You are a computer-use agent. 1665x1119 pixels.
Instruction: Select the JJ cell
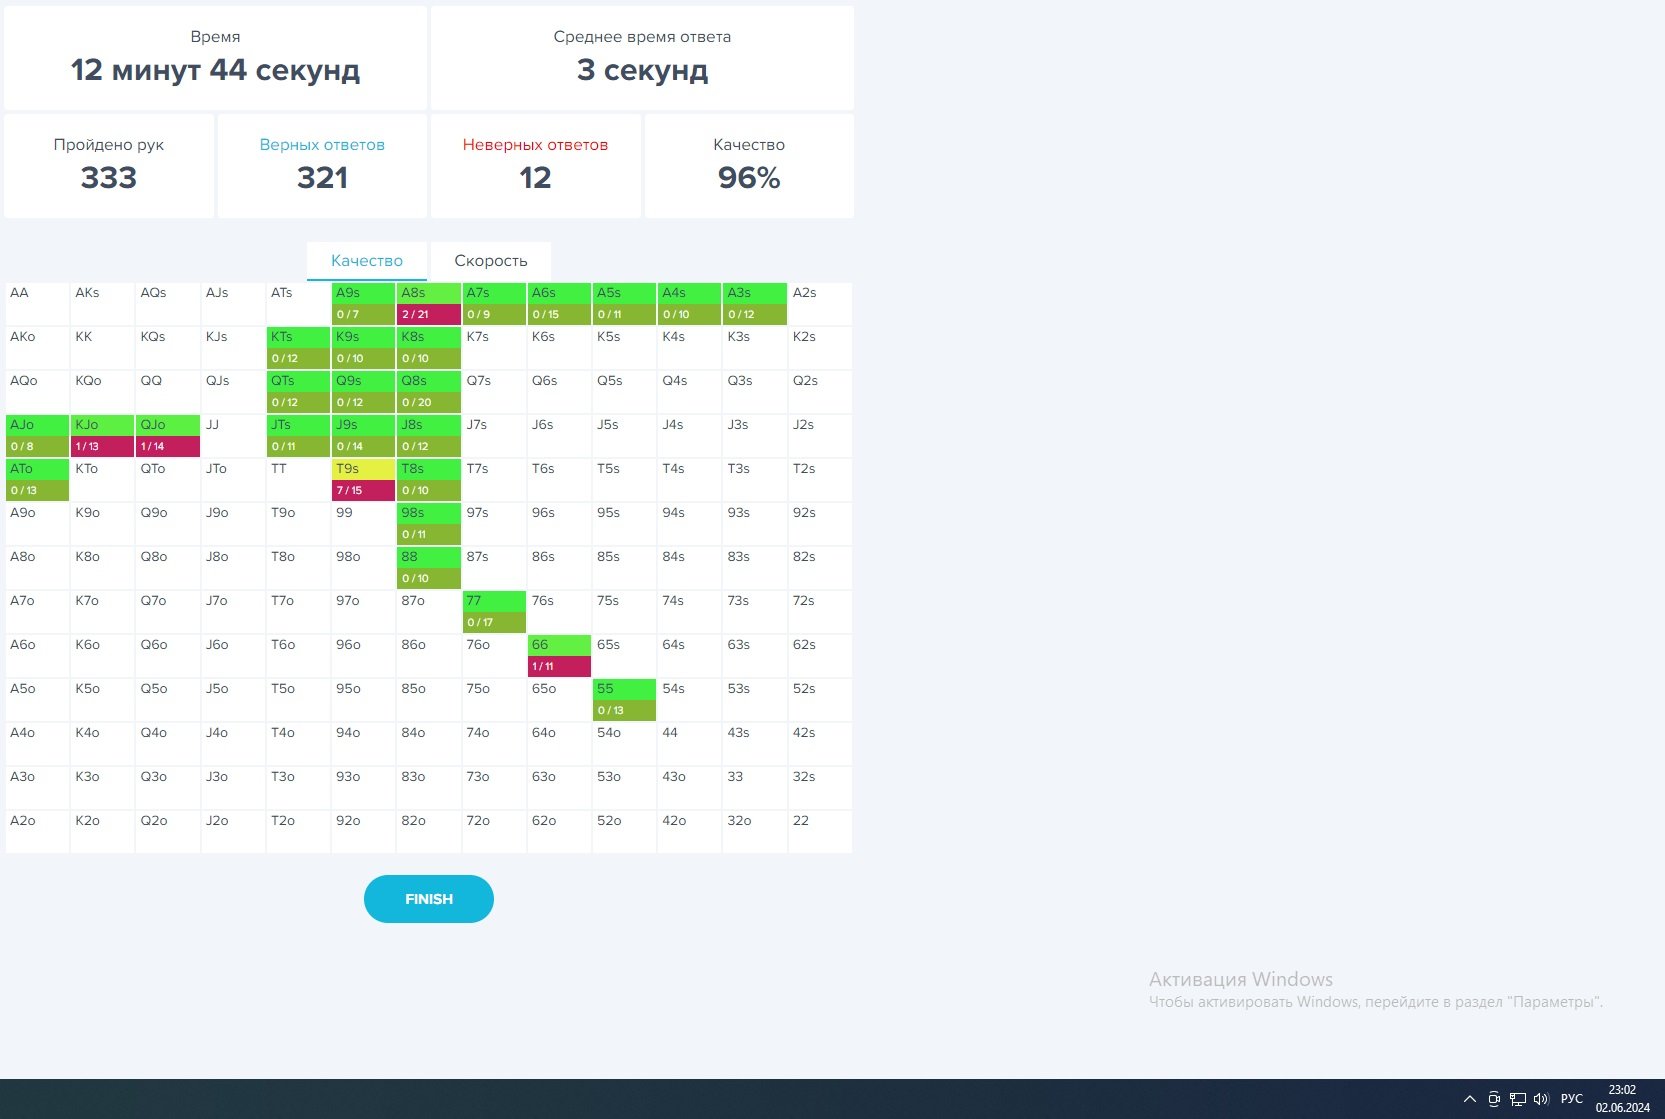coord(233,436)
